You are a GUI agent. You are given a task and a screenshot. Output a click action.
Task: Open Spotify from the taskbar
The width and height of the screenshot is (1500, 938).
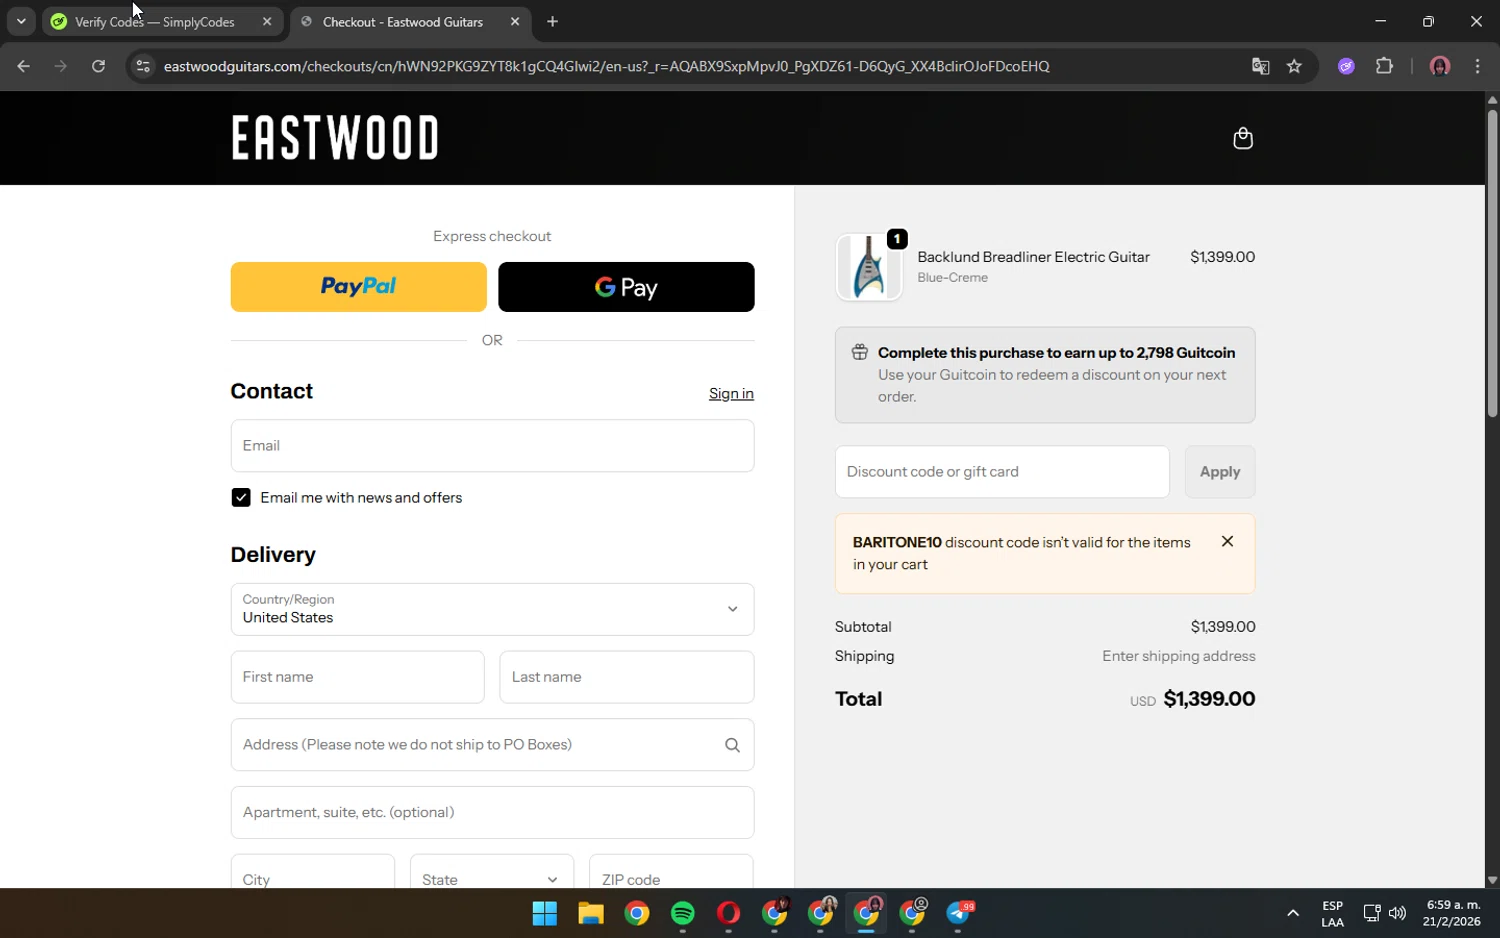click(x=683, y=913)
